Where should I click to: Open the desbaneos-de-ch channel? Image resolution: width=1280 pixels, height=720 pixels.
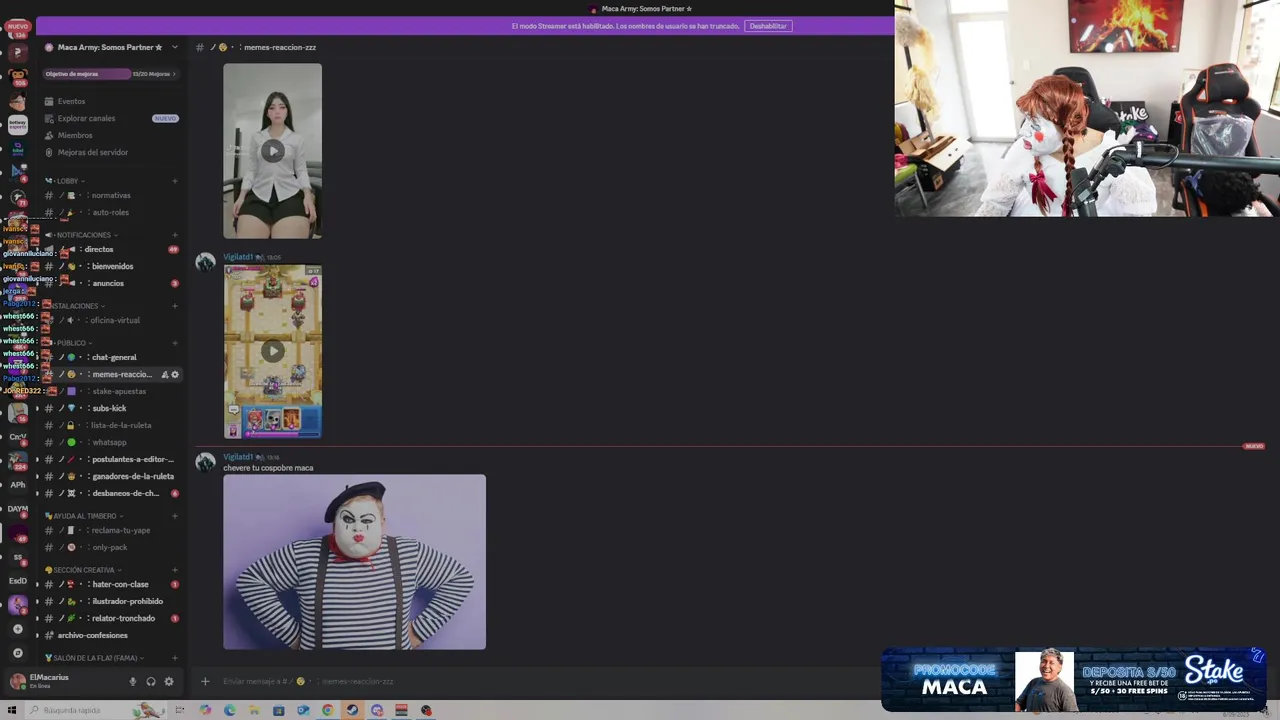tap(110, 493)
